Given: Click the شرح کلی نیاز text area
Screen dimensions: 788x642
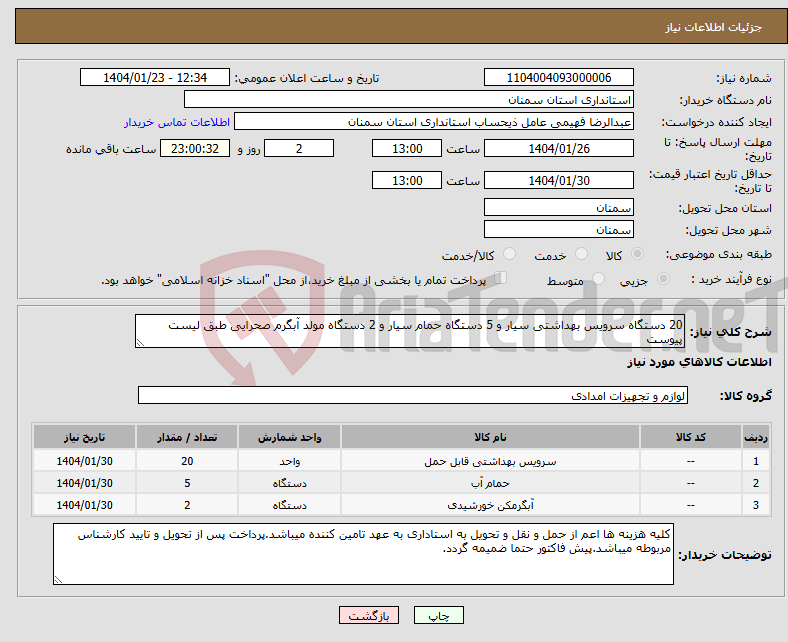Looking at the screenshot, I should [x=410, y=331].
